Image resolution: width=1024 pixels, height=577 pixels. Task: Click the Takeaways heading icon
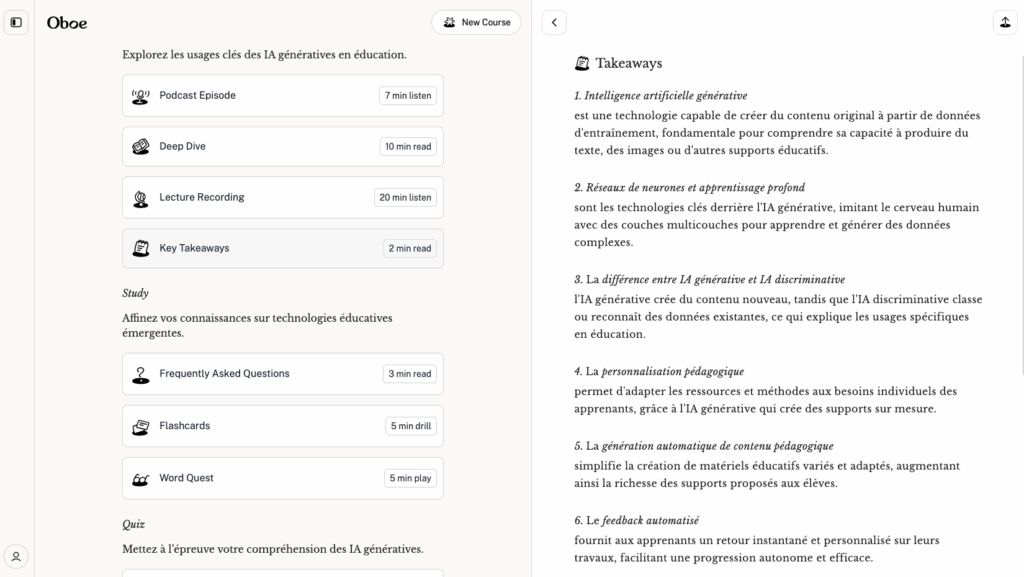pos(582,63)
